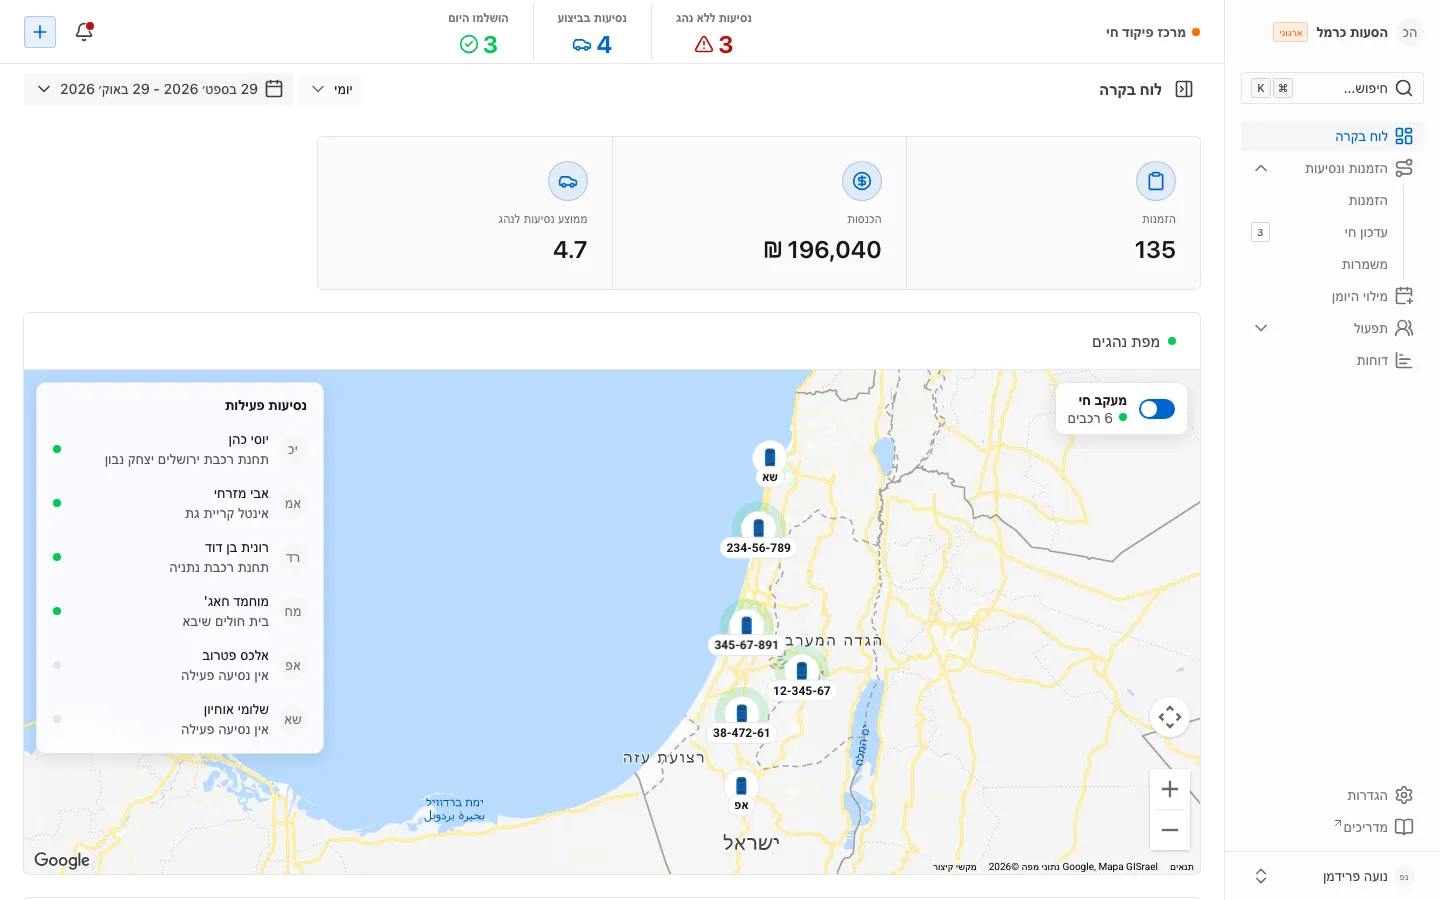Click the search magnifier icon
The image size is (1440, 900).
1404,88
